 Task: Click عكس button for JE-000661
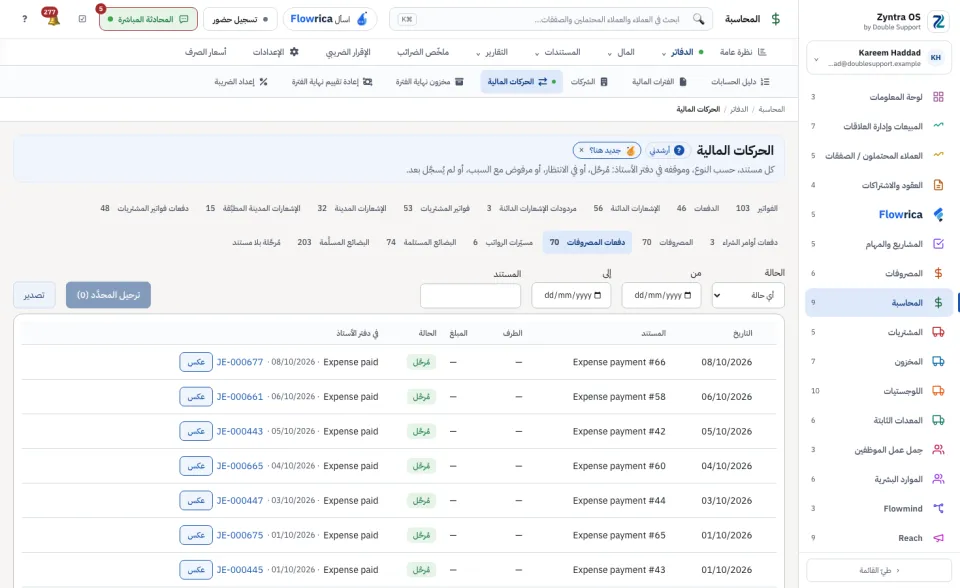[x=196, y=396]
